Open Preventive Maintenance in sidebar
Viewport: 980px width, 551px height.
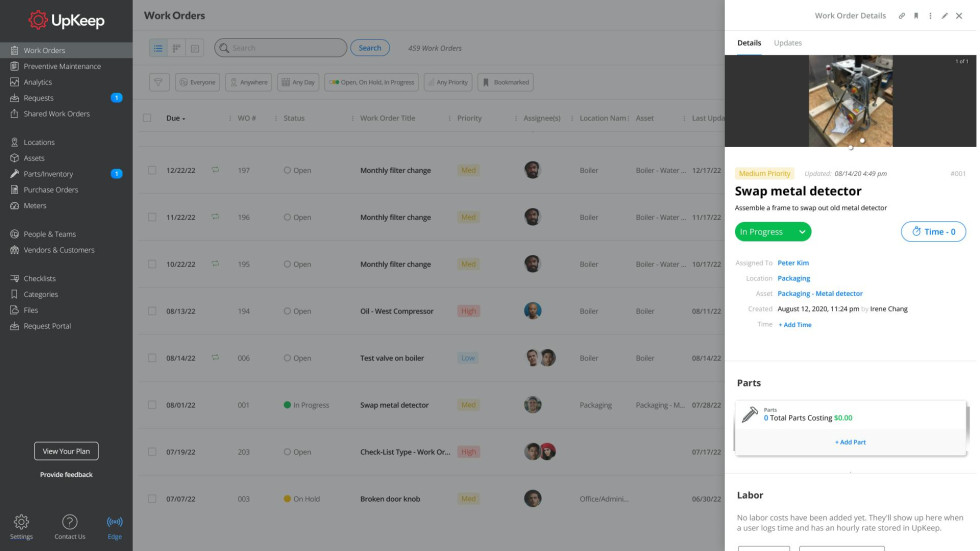pos(62,66)
